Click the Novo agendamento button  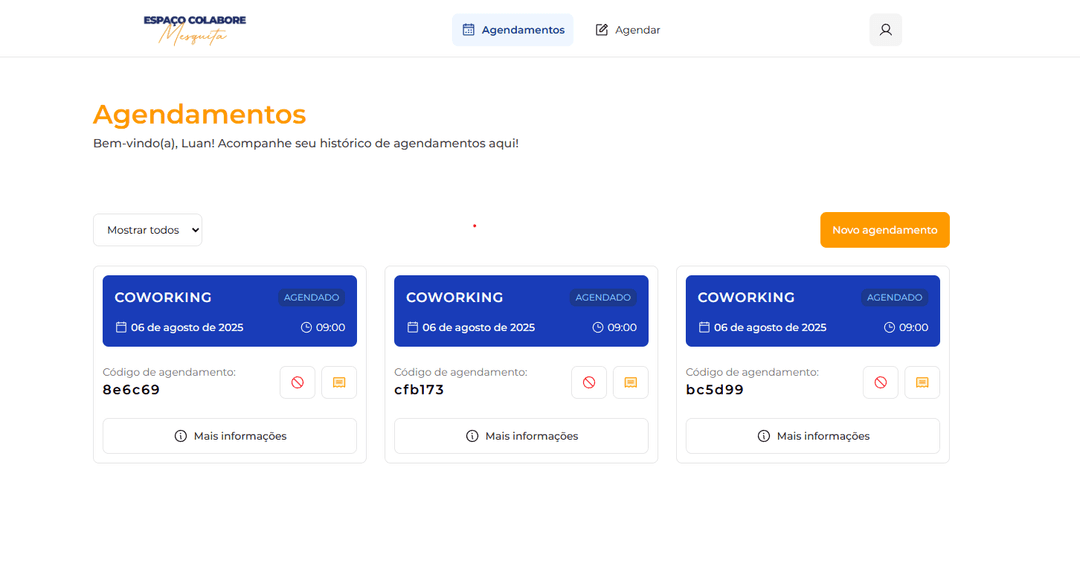(884, 230)
